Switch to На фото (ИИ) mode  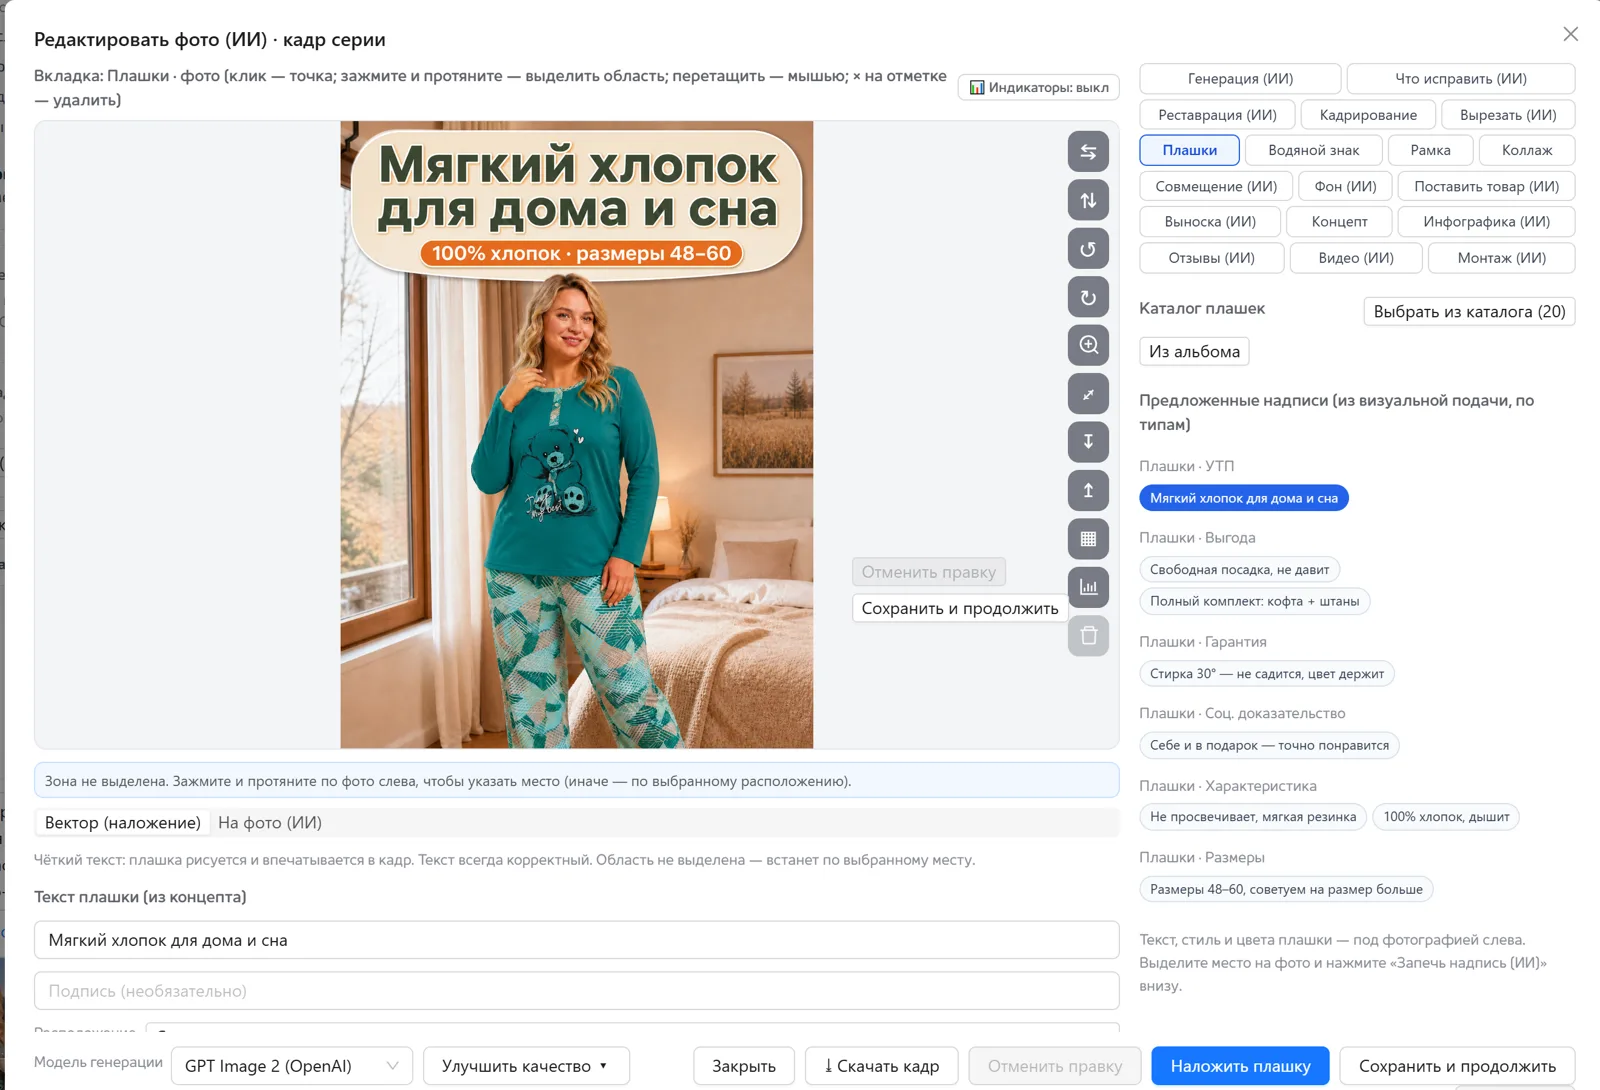[270, 823]
